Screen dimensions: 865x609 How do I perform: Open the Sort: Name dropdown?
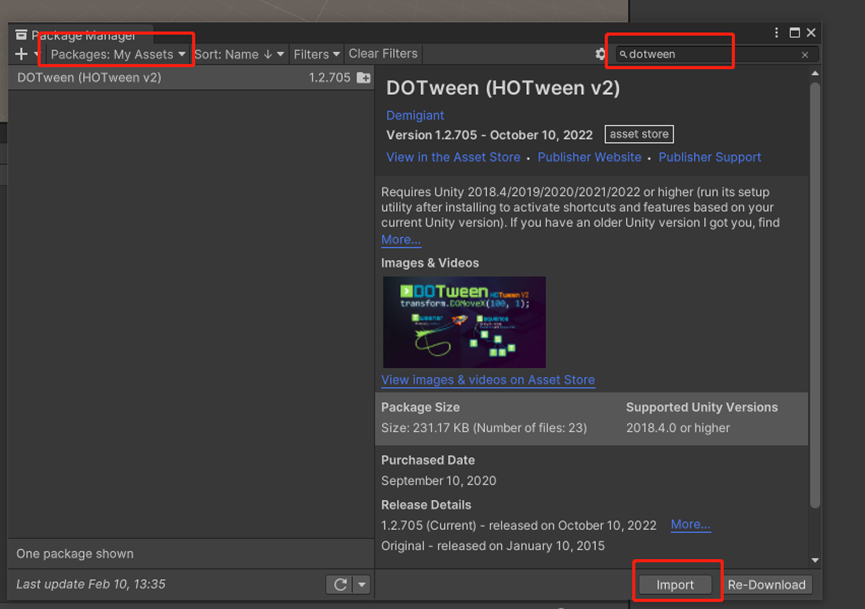click(x=239, y=54)
